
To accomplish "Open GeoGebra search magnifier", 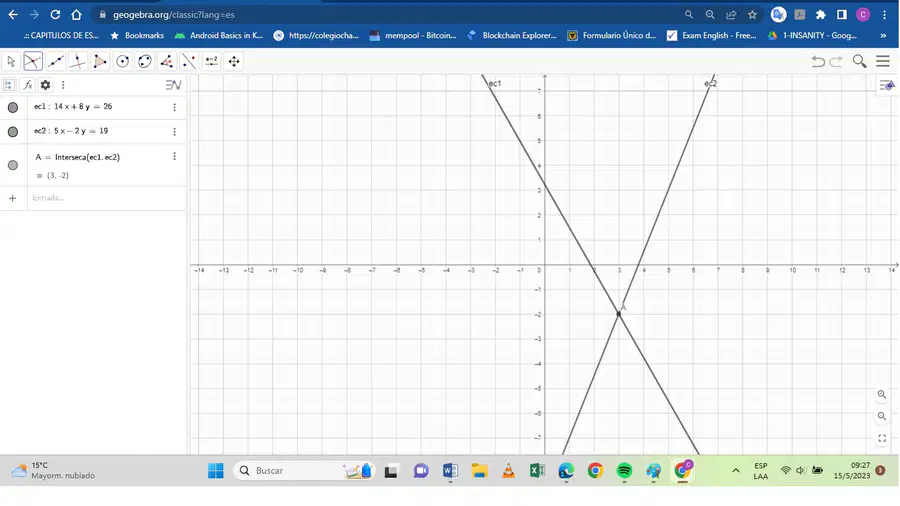I will [859, 61].
